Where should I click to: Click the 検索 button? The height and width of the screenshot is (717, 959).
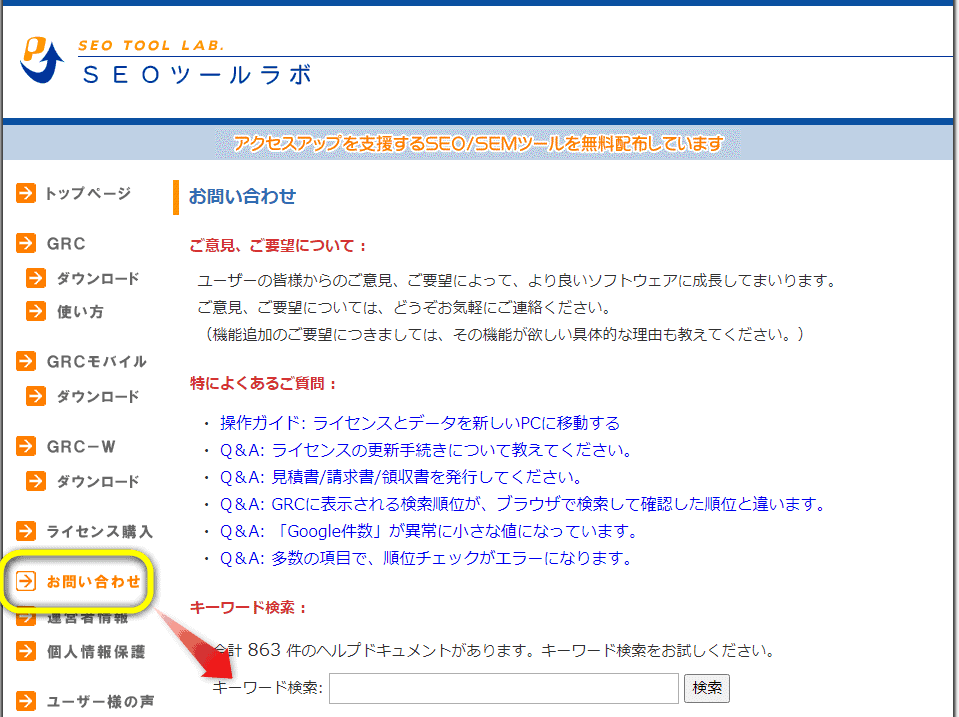pyautogui.click(x=706, y=688)
